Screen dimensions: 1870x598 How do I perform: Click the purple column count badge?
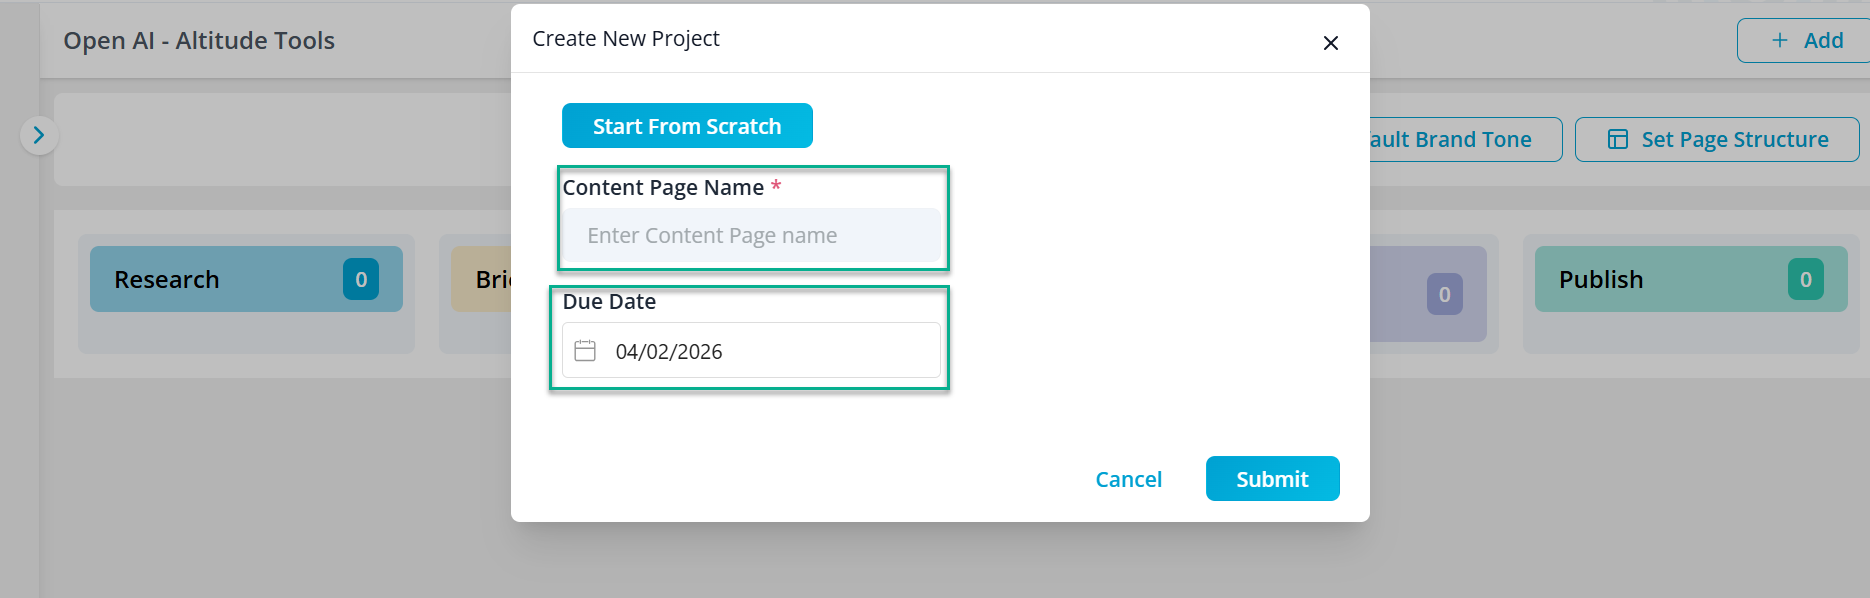1444,294
